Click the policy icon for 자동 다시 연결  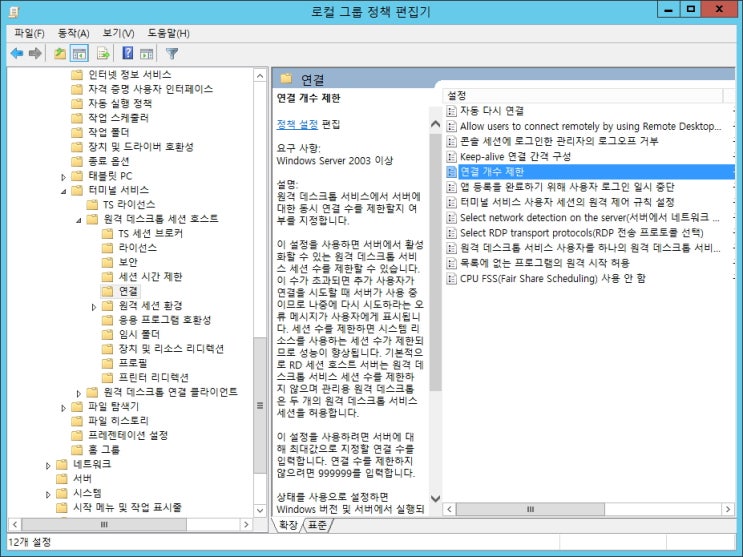pyautogui.click(x=452, y=111)
